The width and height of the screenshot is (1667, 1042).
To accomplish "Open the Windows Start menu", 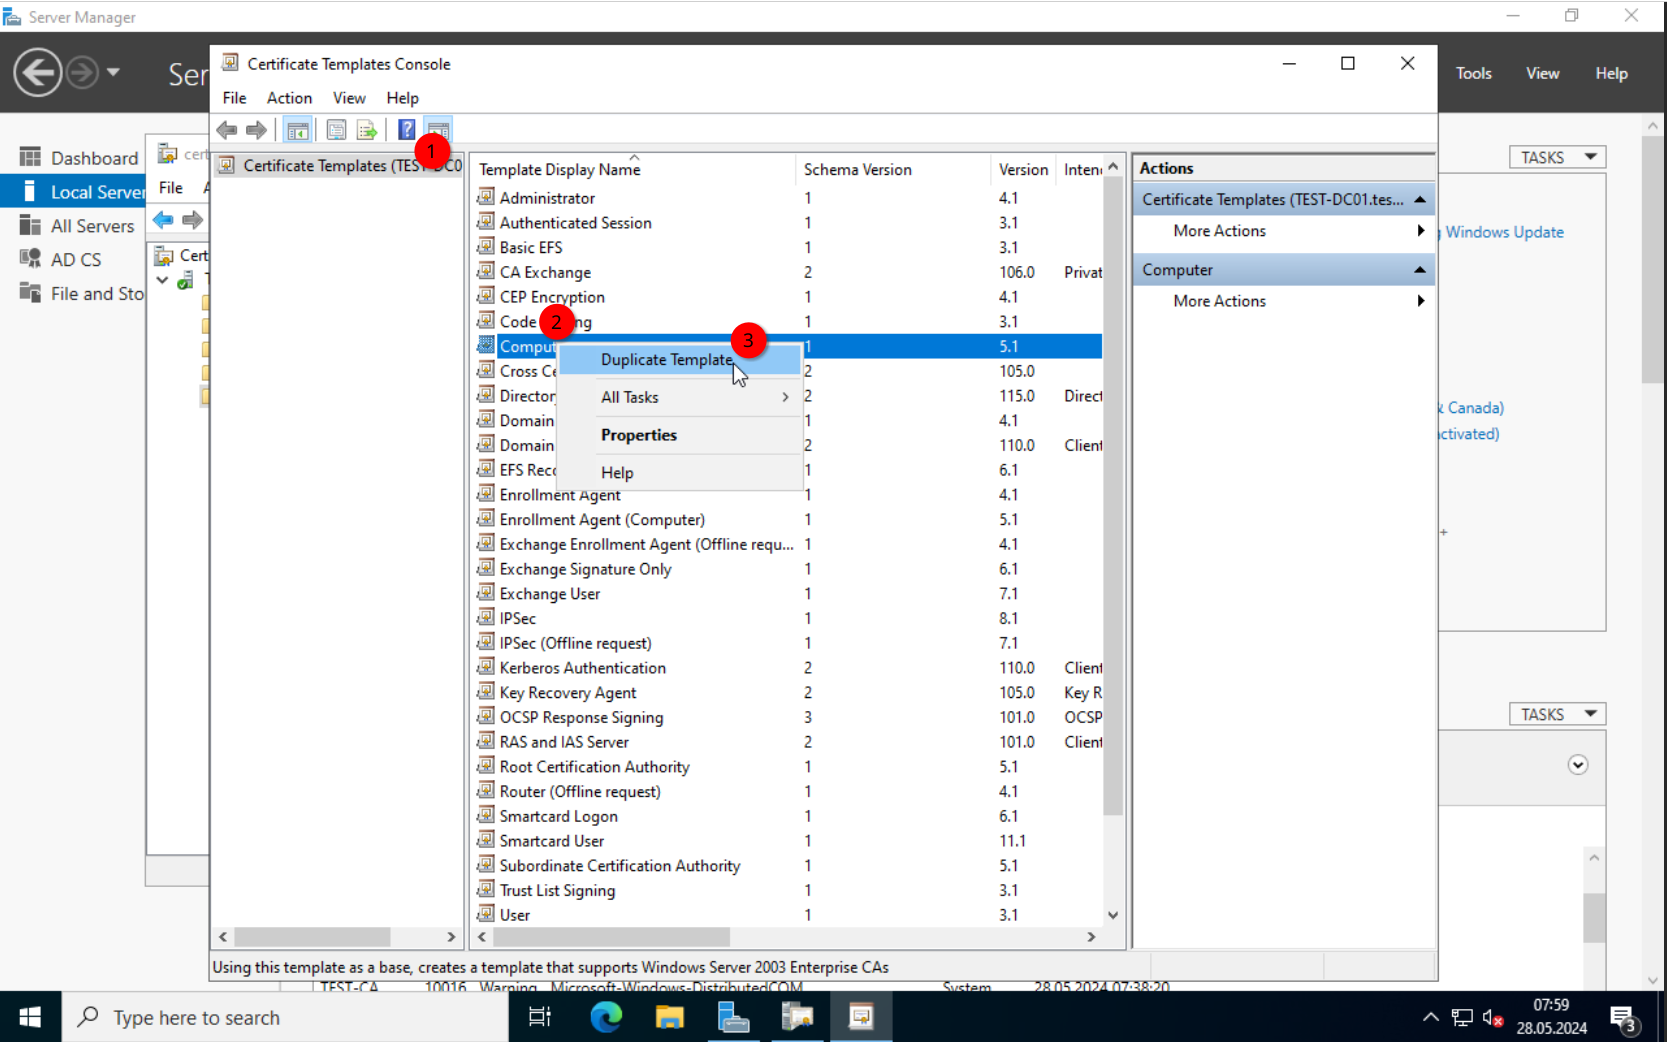I will [x=30, y=1017].
